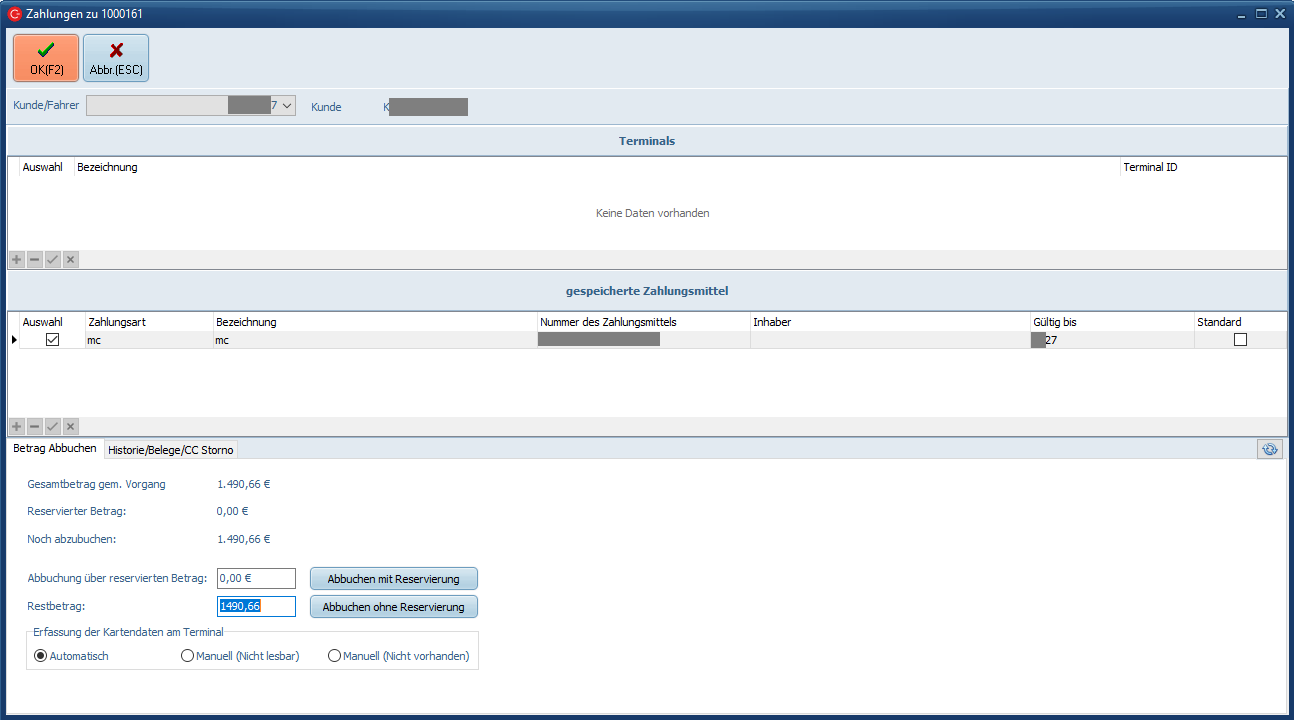Remove terminal entry with the minus icon
Screen dimensions: 1298x723
click(34, 260)
